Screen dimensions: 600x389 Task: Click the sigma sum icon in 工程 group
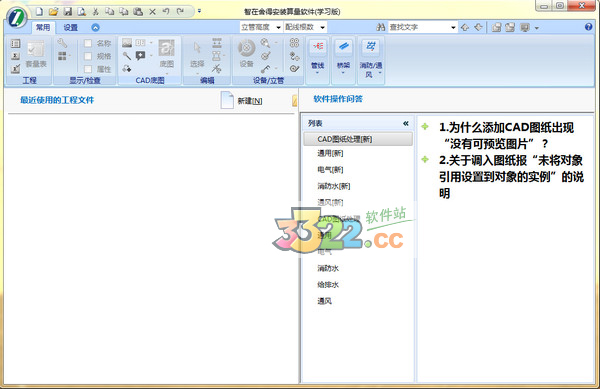pos(15,56)
